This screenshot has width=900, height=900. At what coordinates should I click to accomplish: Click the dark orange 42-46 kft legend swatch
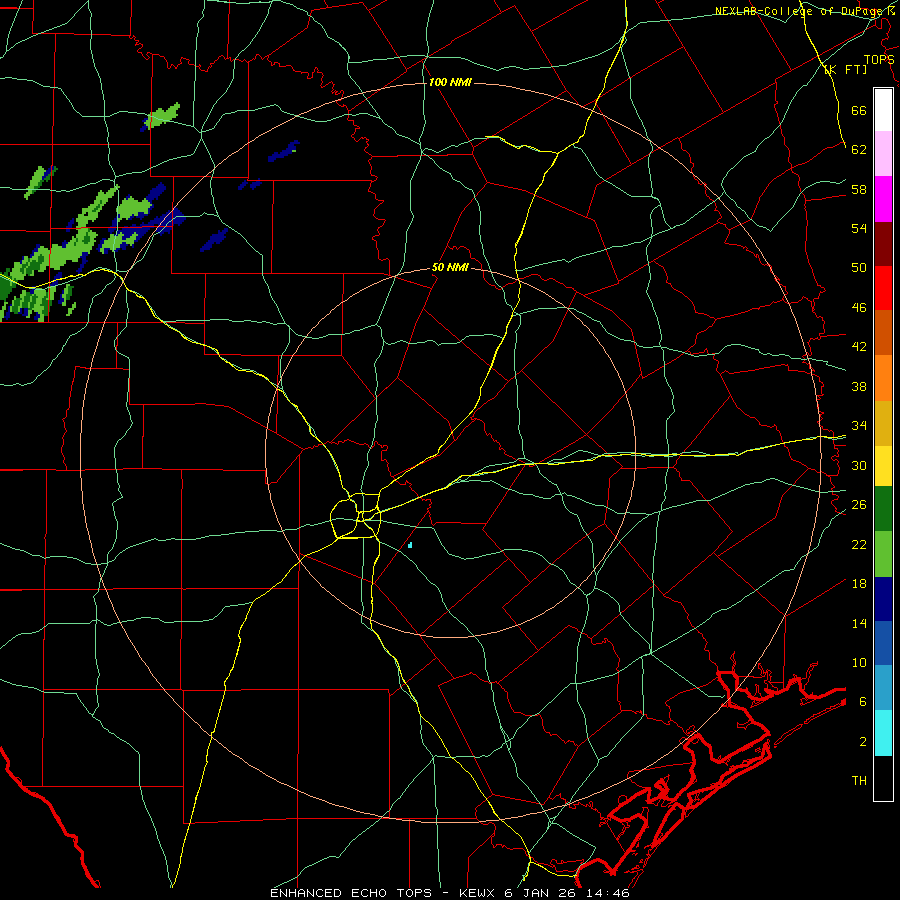883,333
